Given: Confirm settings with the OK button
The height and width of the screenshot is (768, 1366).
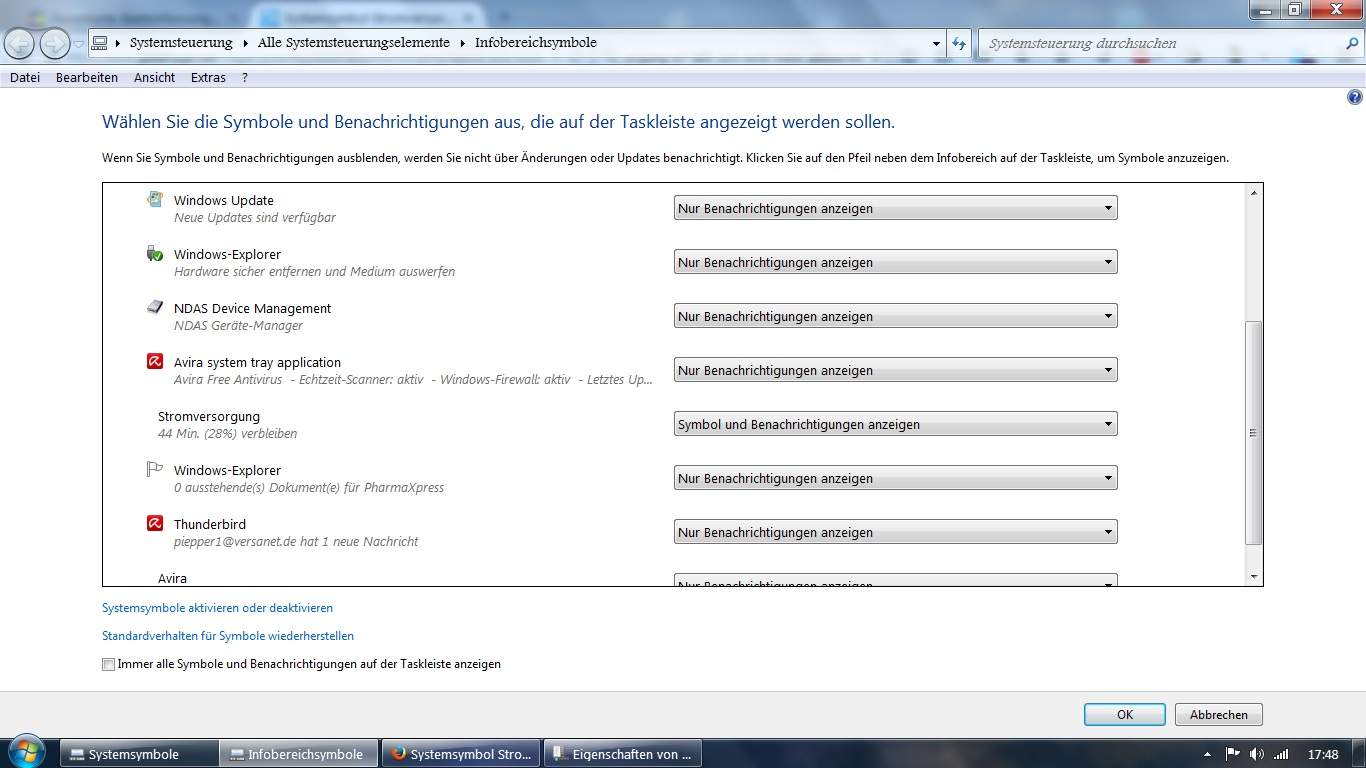Looking at the screenshot, I should [x=1124, y=714].
